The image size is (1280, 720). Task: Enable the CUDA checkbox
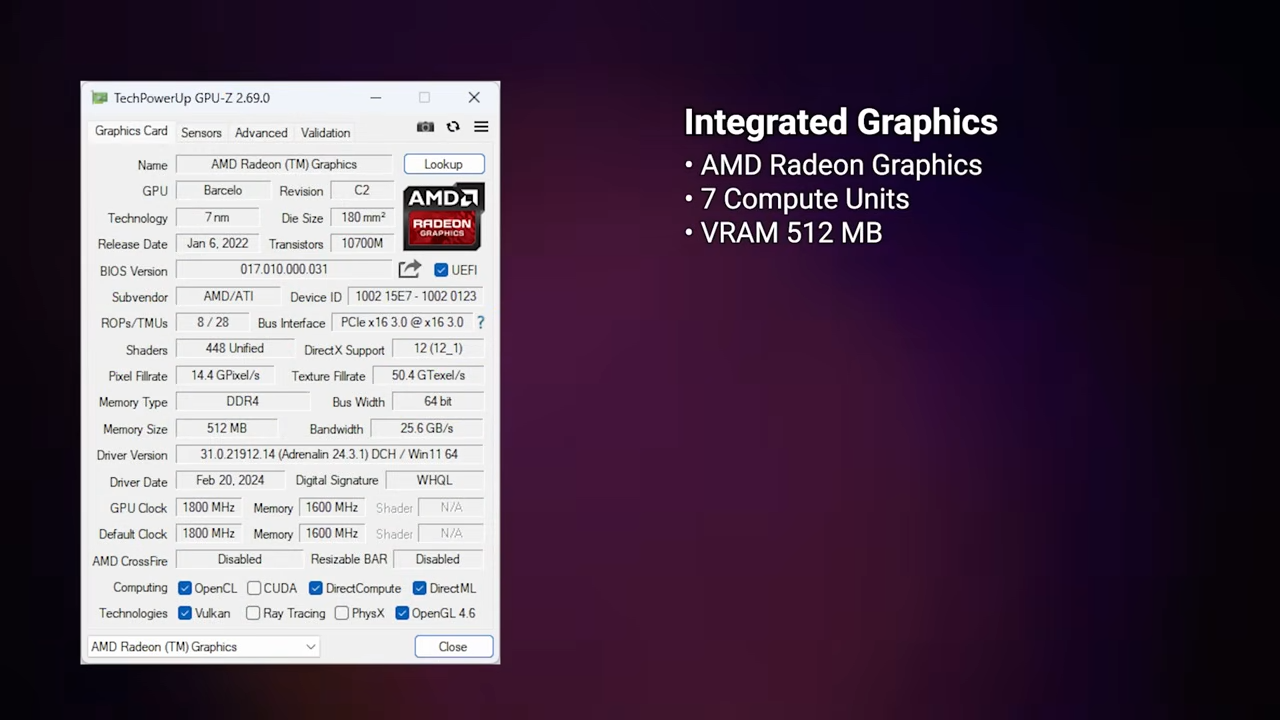tap(254, 588)
